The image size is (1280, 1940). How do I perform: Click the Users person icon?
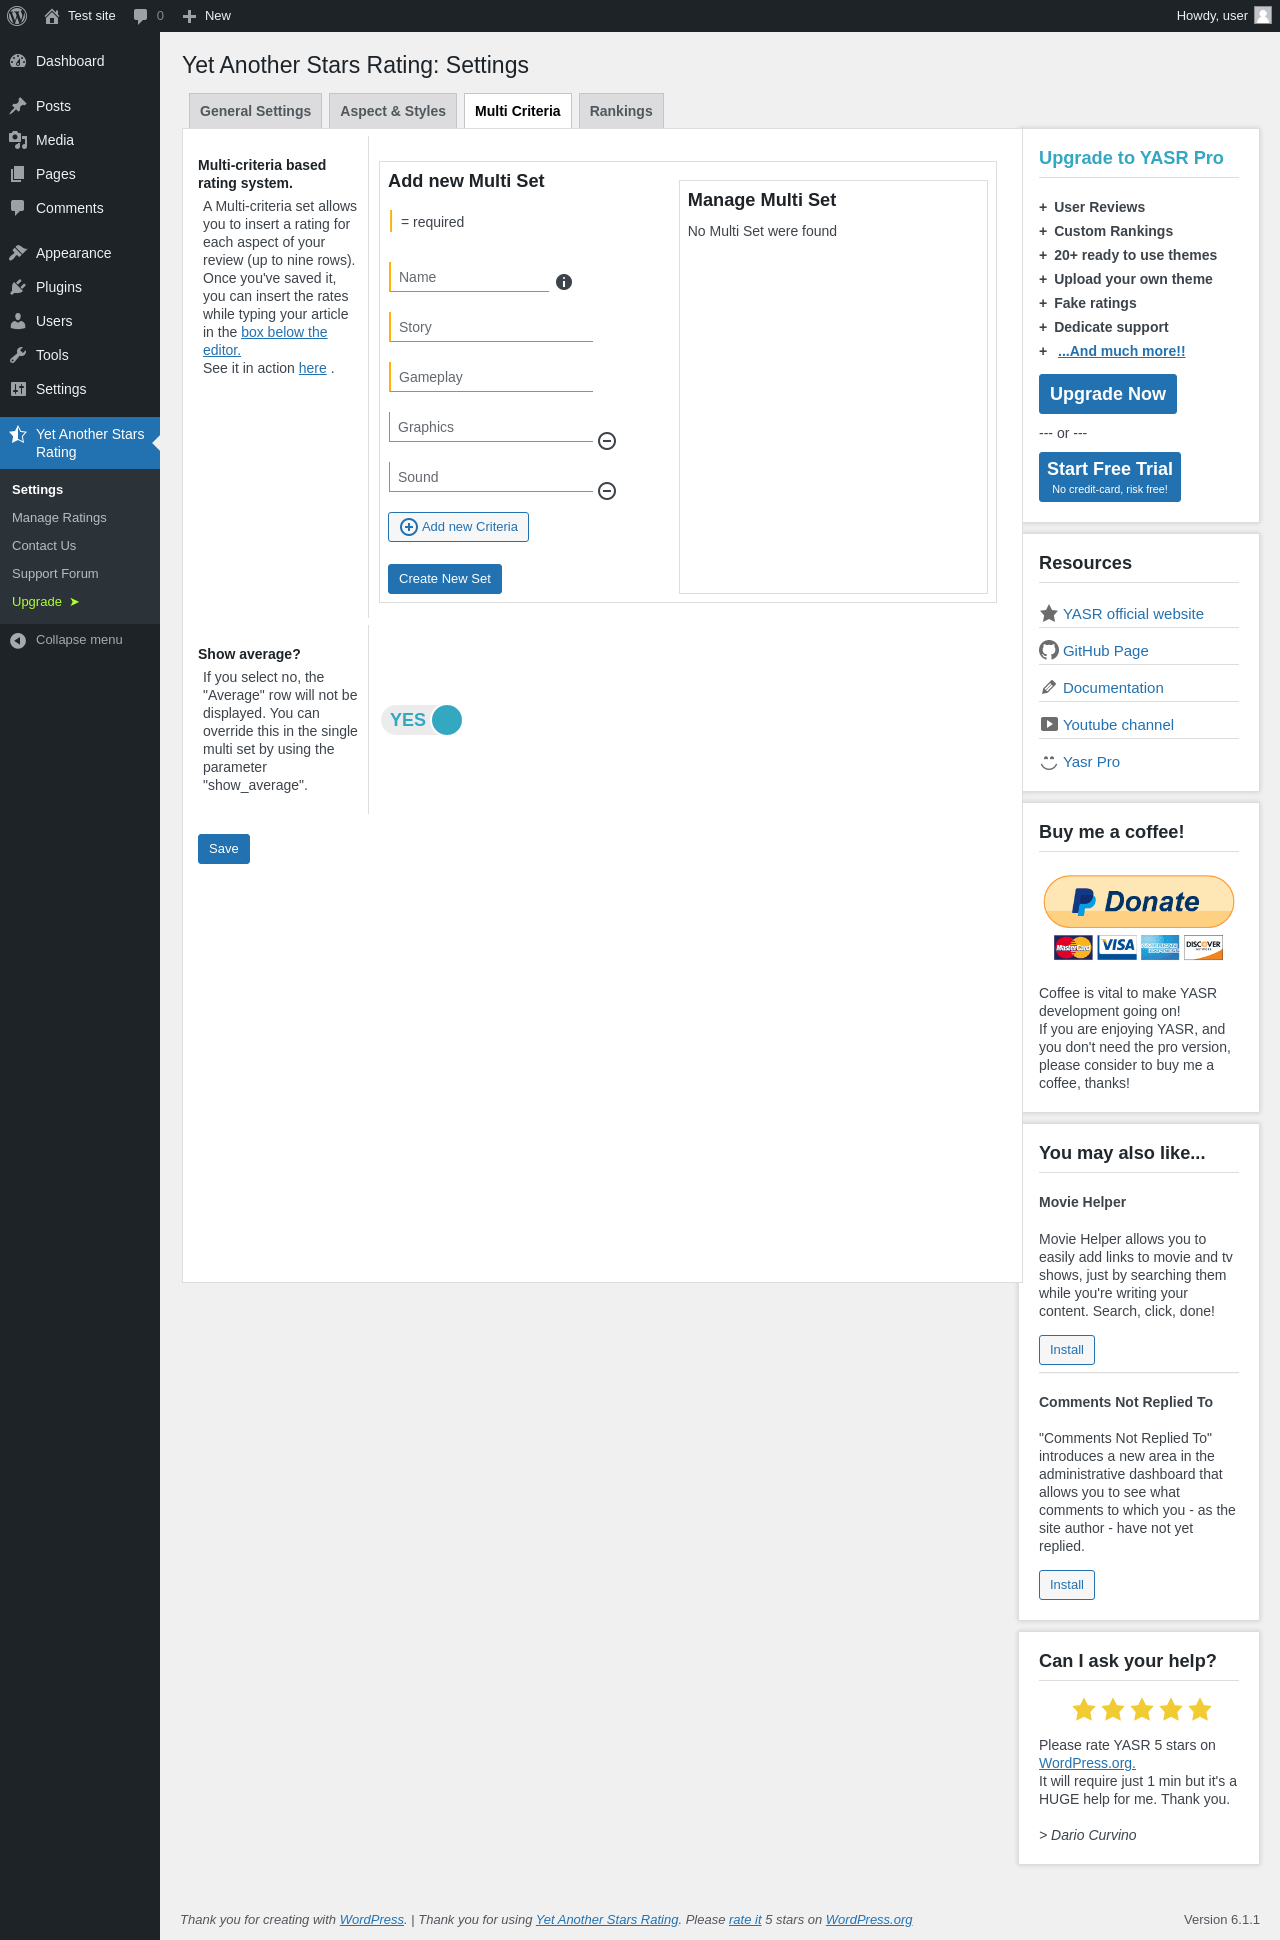[18, 321]
